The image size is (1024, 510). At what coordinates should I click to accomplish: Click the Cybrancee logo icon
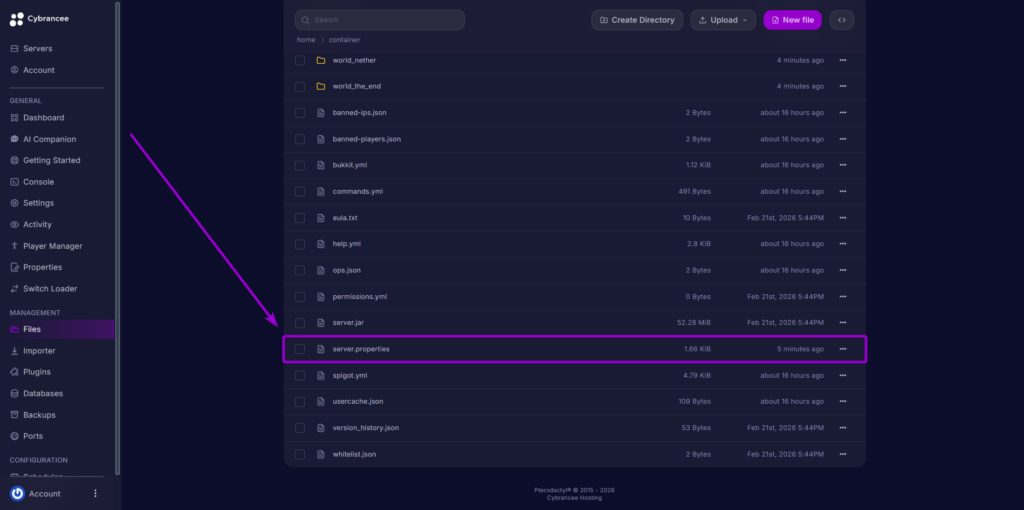pos(16,19)
